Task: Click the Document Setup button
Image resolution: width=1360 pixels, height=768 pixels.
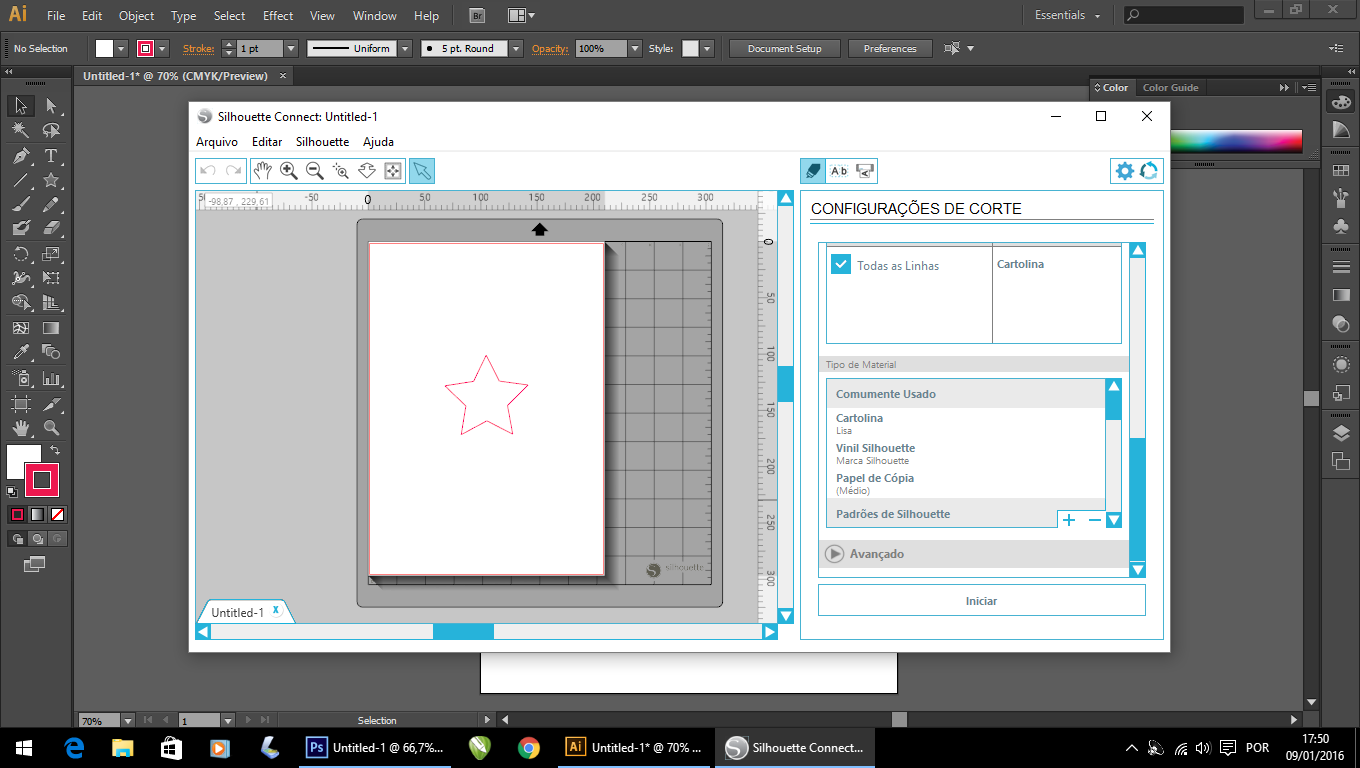Action: point(785,48)
